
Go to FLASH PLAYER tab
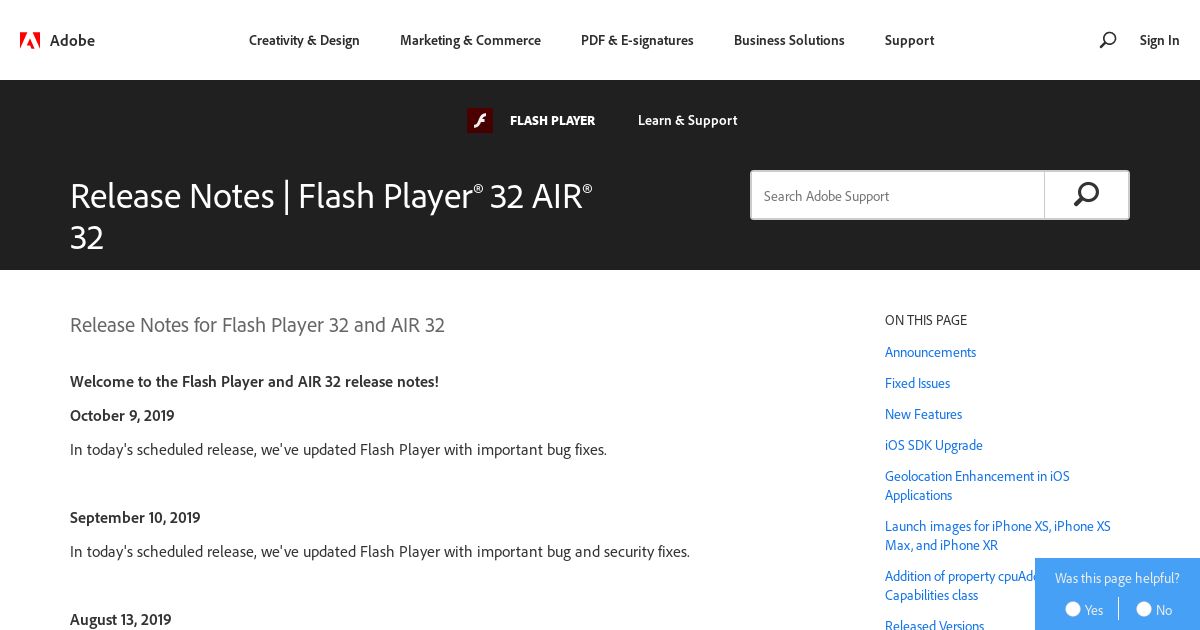pyautogui.click(x=552, y=121)
